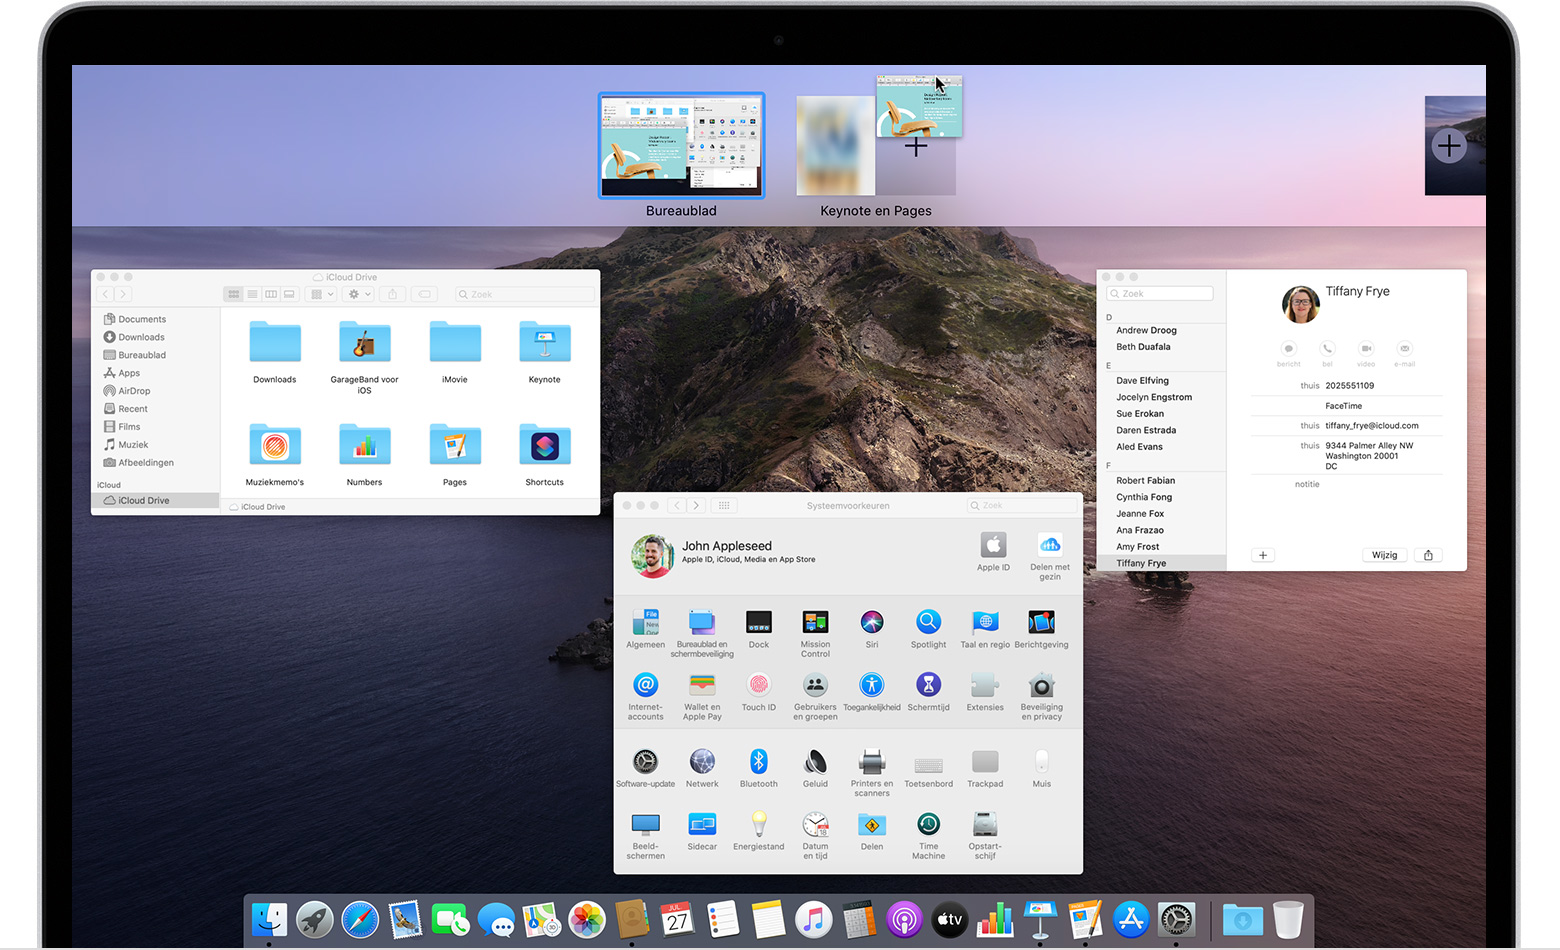Image resolution: width=1560 pixels, height=950 pixels.
Task: Open the Mission Control preference pane
Action: [815, 623]
